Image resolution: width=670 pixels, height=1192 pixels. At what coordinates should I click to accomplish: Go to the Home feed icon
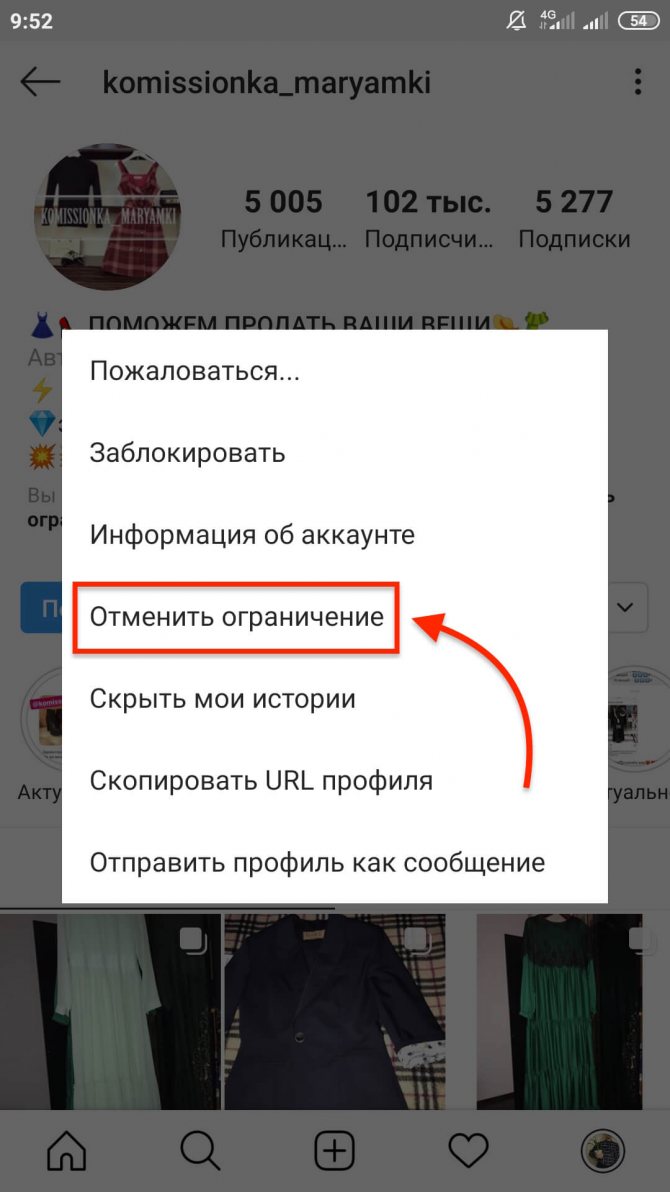point(67,1150)
